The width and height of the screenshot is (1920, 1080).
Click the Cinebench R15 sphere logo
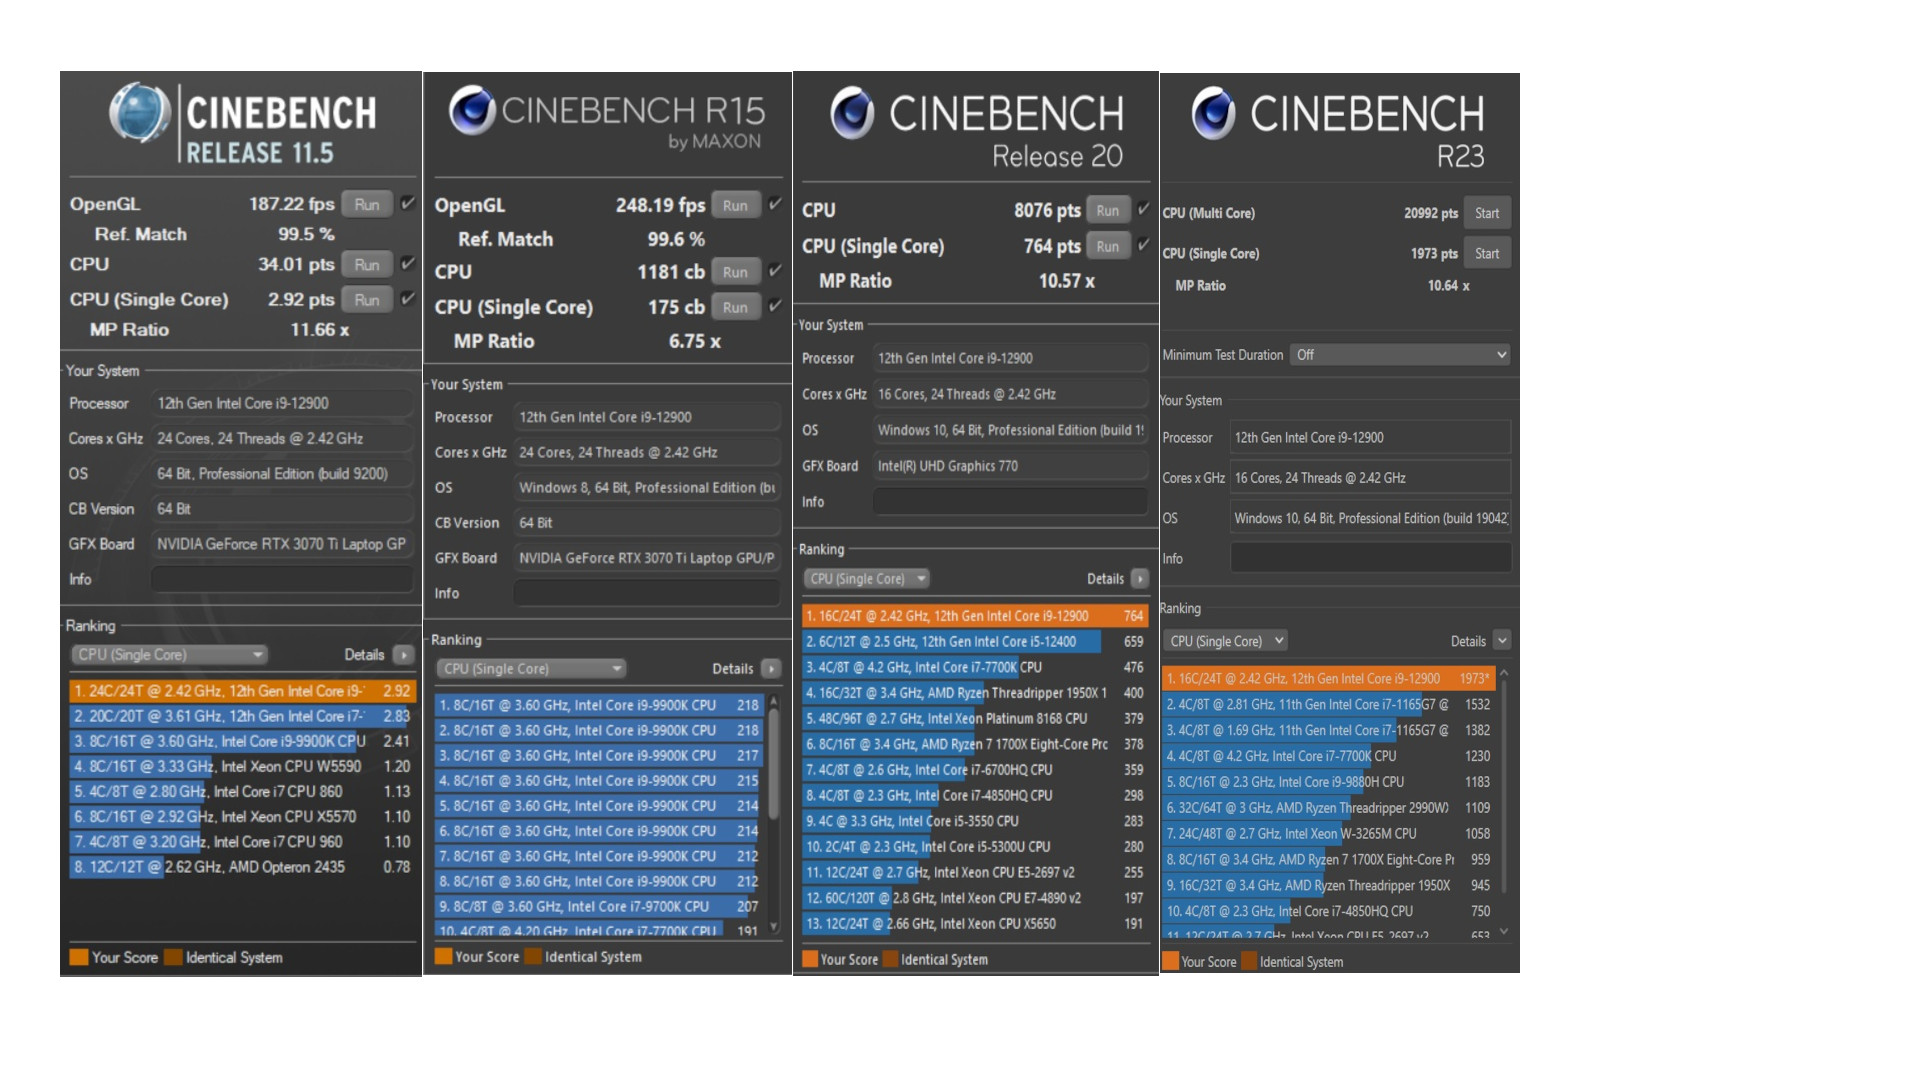point(472,110)
